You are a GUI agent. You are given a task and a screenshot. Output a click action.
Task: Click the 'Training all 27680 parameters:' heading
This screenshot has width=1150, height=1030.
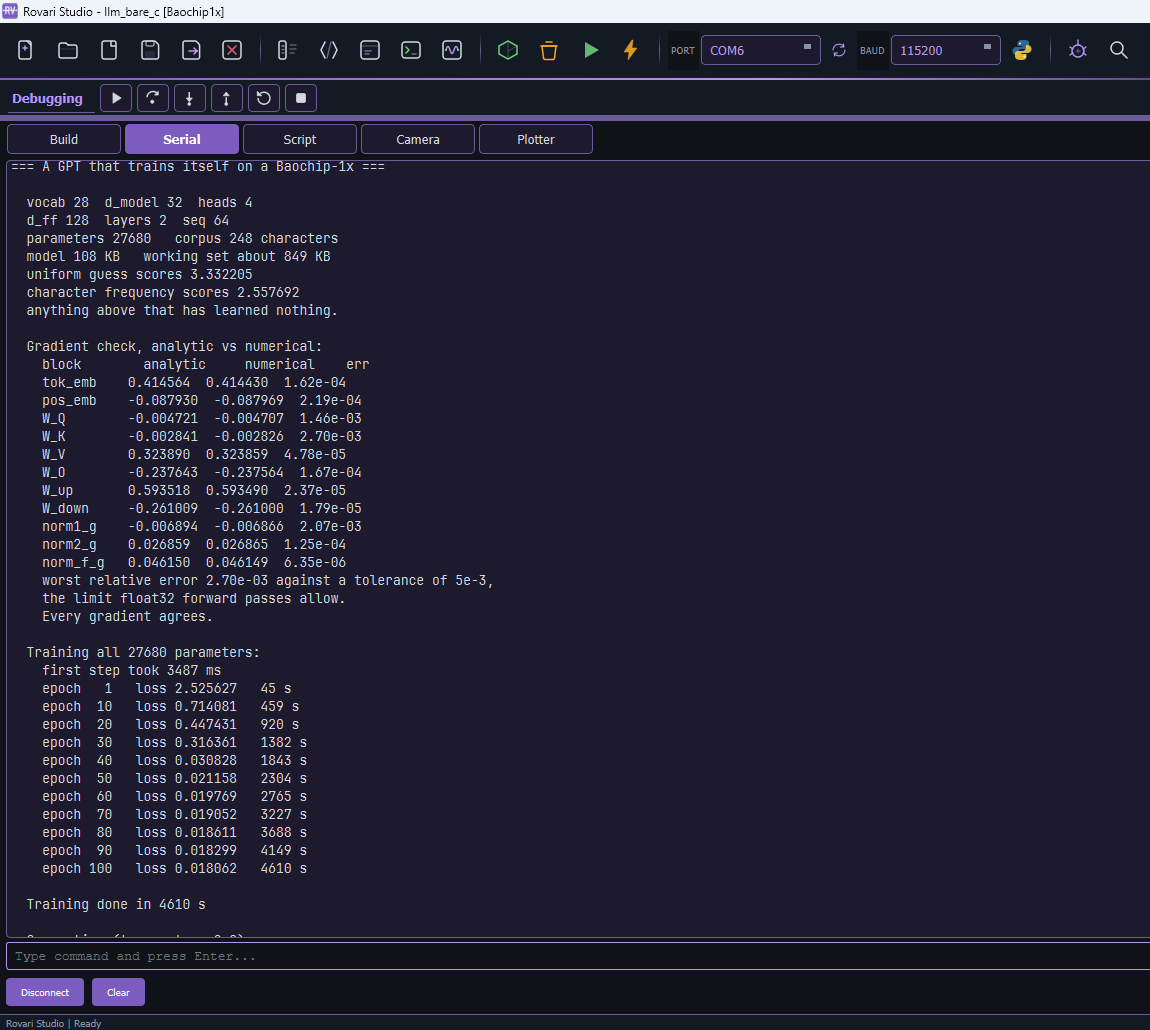pos(143,652)
